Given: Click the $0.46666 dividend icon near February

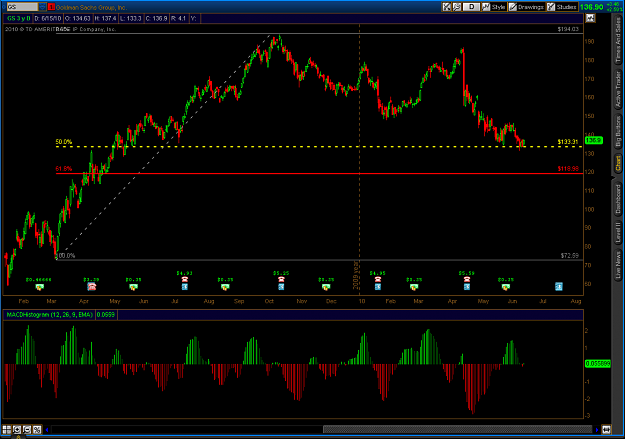Looking at the screenshot, I should tap(39, 287).
